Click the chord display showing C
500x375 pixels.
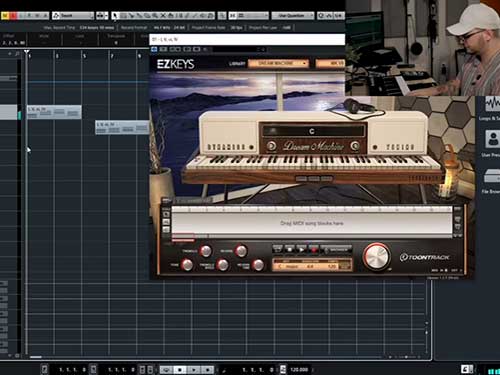(312, 131)
